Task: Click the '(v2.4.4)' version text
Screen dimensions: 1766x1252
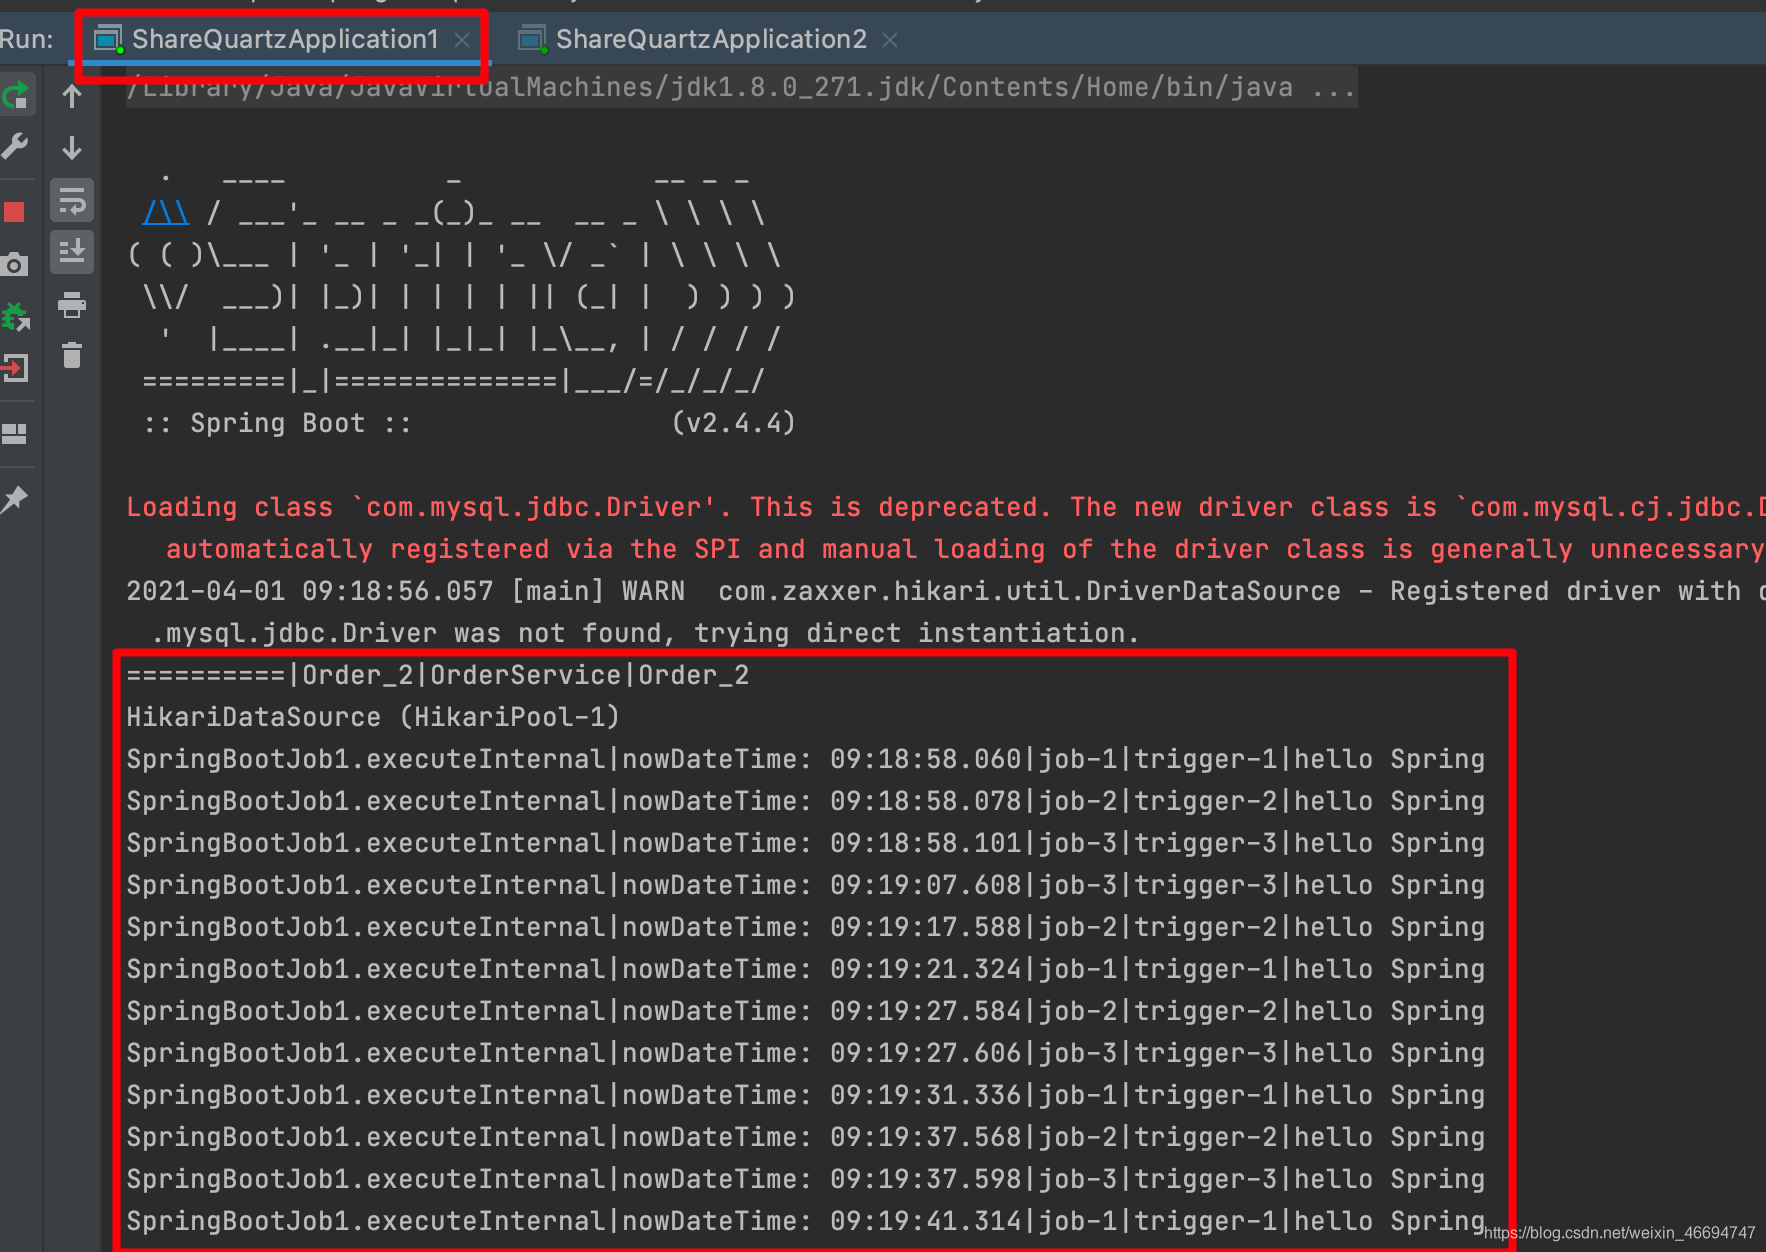Action: (x=733, y=423)
